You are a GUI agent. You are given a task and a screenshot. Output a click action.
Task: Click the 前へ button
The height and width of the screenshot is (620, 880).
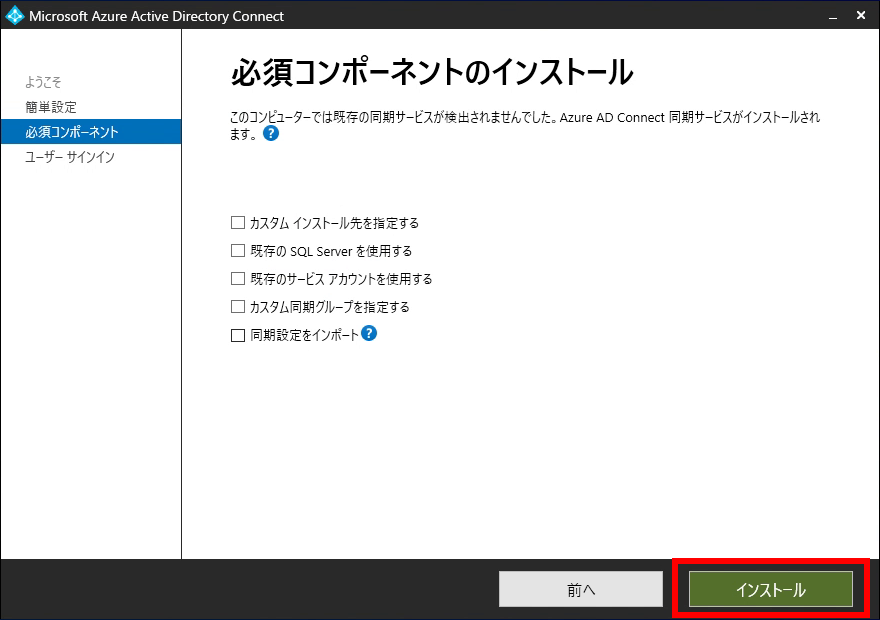coord(581,589)
